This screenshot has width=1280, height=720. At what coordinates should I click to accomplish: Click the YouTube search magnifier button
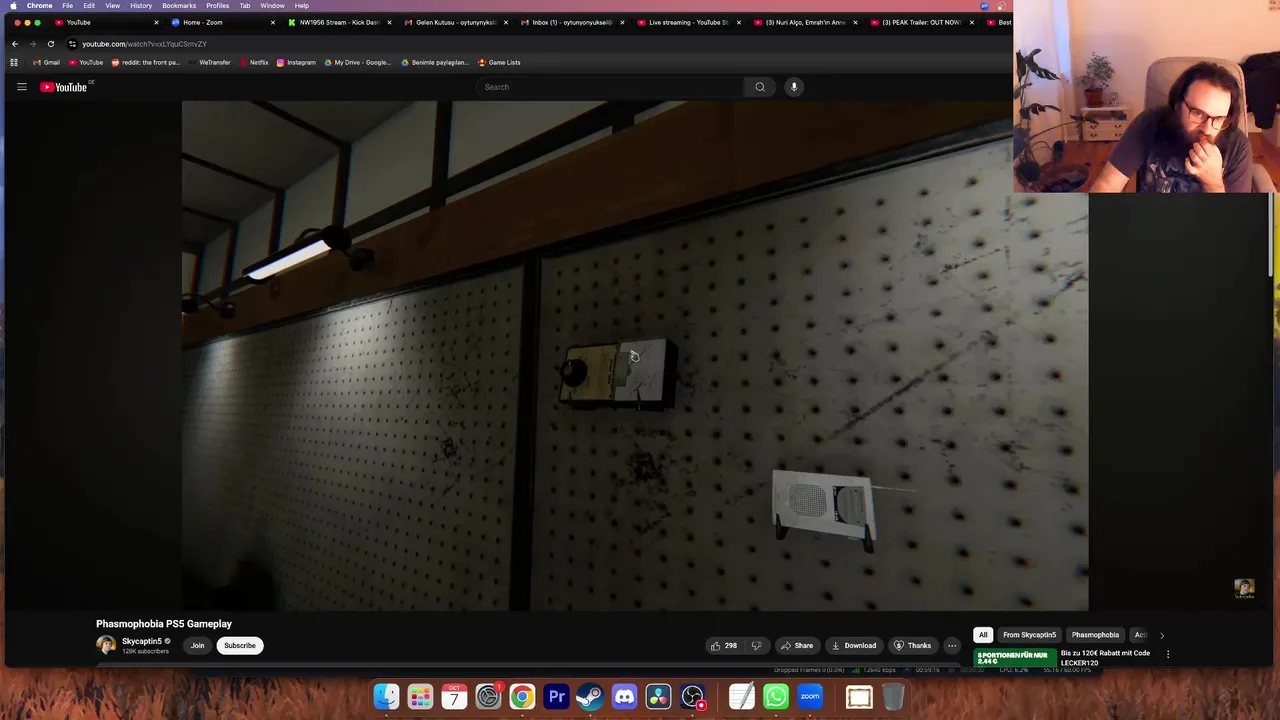(x=760, y=87)
